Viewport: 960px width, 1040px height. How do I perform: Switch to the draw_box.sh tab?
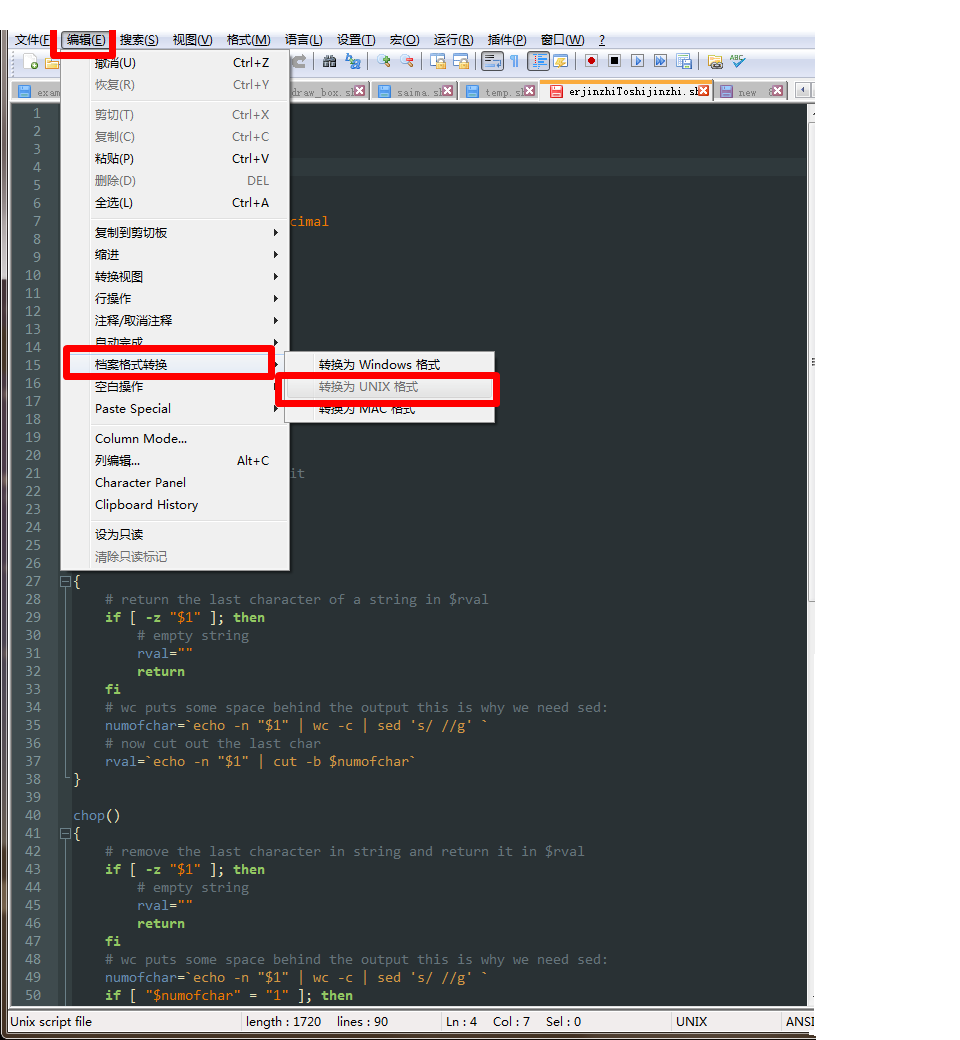(328, 92)
